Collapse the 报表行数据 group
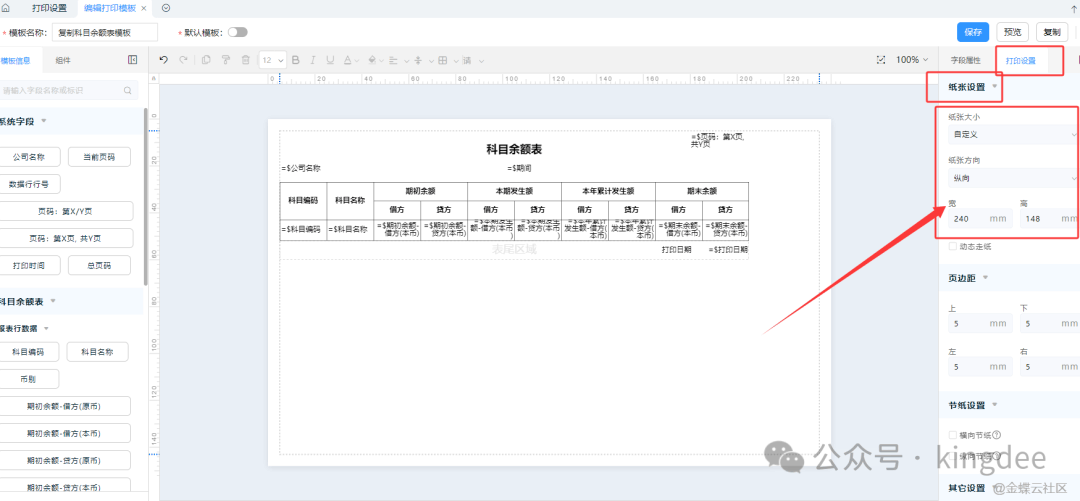This screenshot has width=1080, height=501. click(x=46, y=328)
